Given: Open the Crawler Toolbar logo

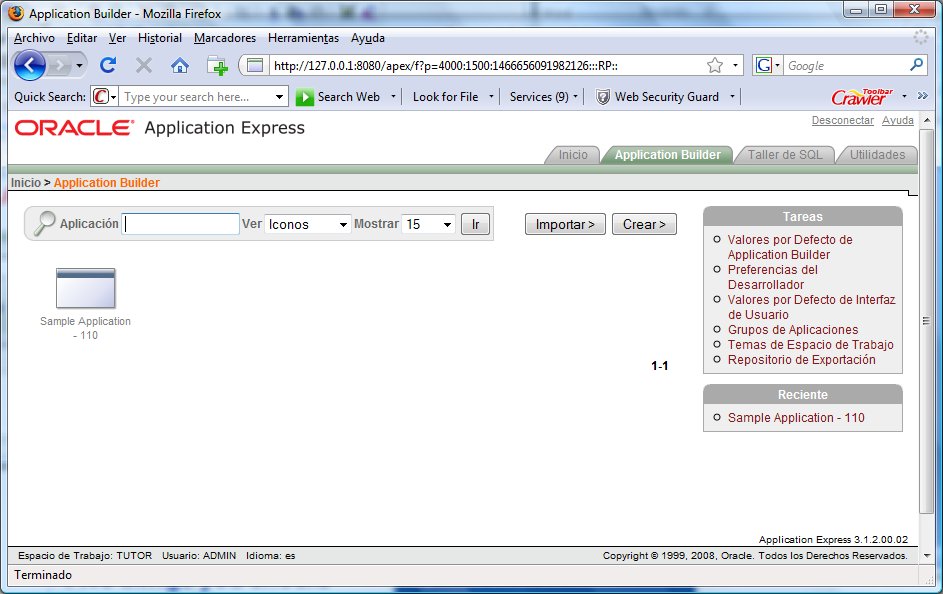Looking at the screenshot, I should [x=862, y=96].
